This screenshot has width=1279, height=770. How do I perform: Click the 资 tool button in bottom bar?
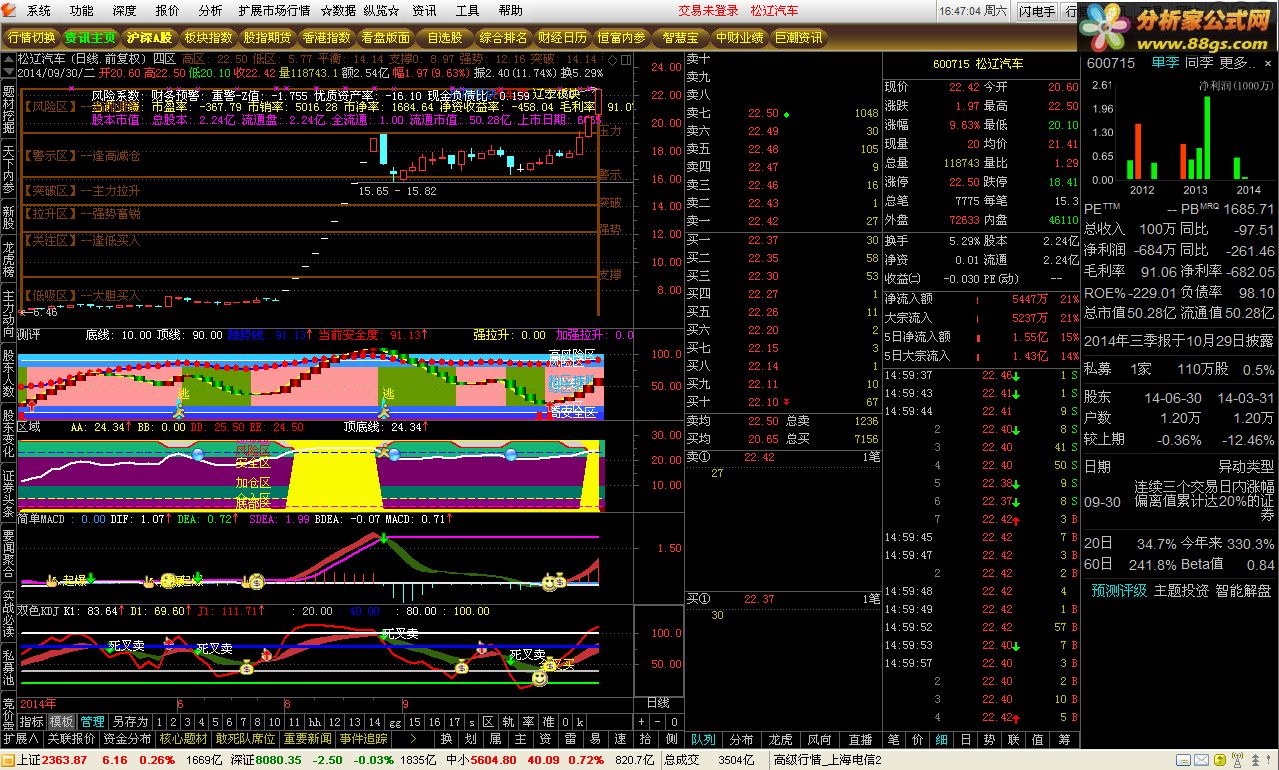pos(545,739)
